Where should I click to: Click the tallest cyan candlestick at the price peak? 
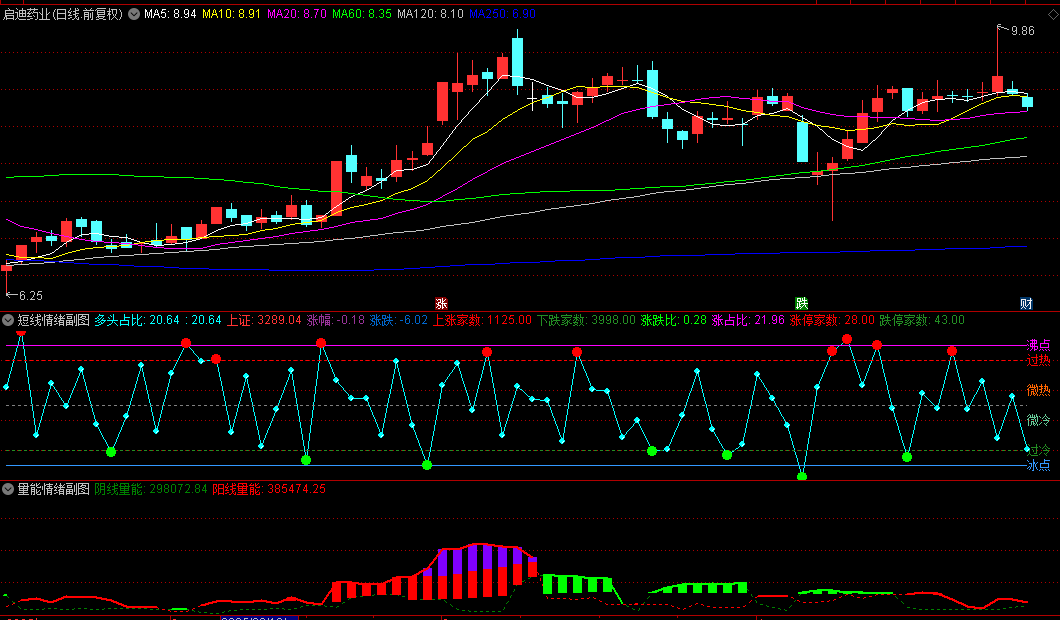[x=517, y=62]
